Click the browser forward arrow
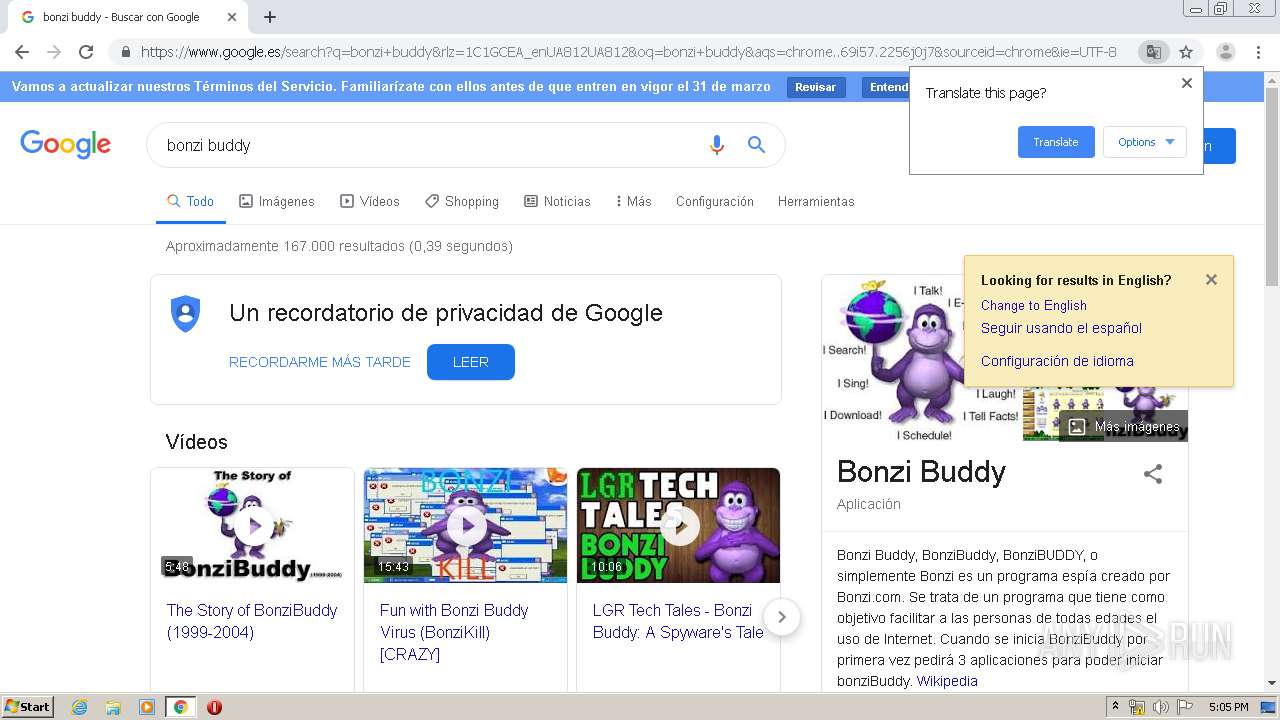 pyautogui.click(x=54, y=52)
